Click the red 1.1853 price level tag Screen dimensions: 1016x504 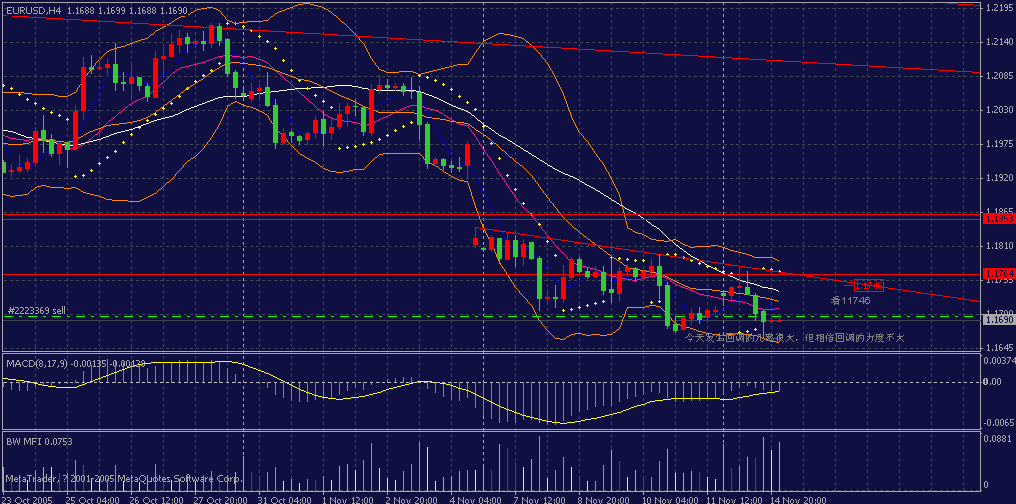pyautogui.click(x=999, y=220)
